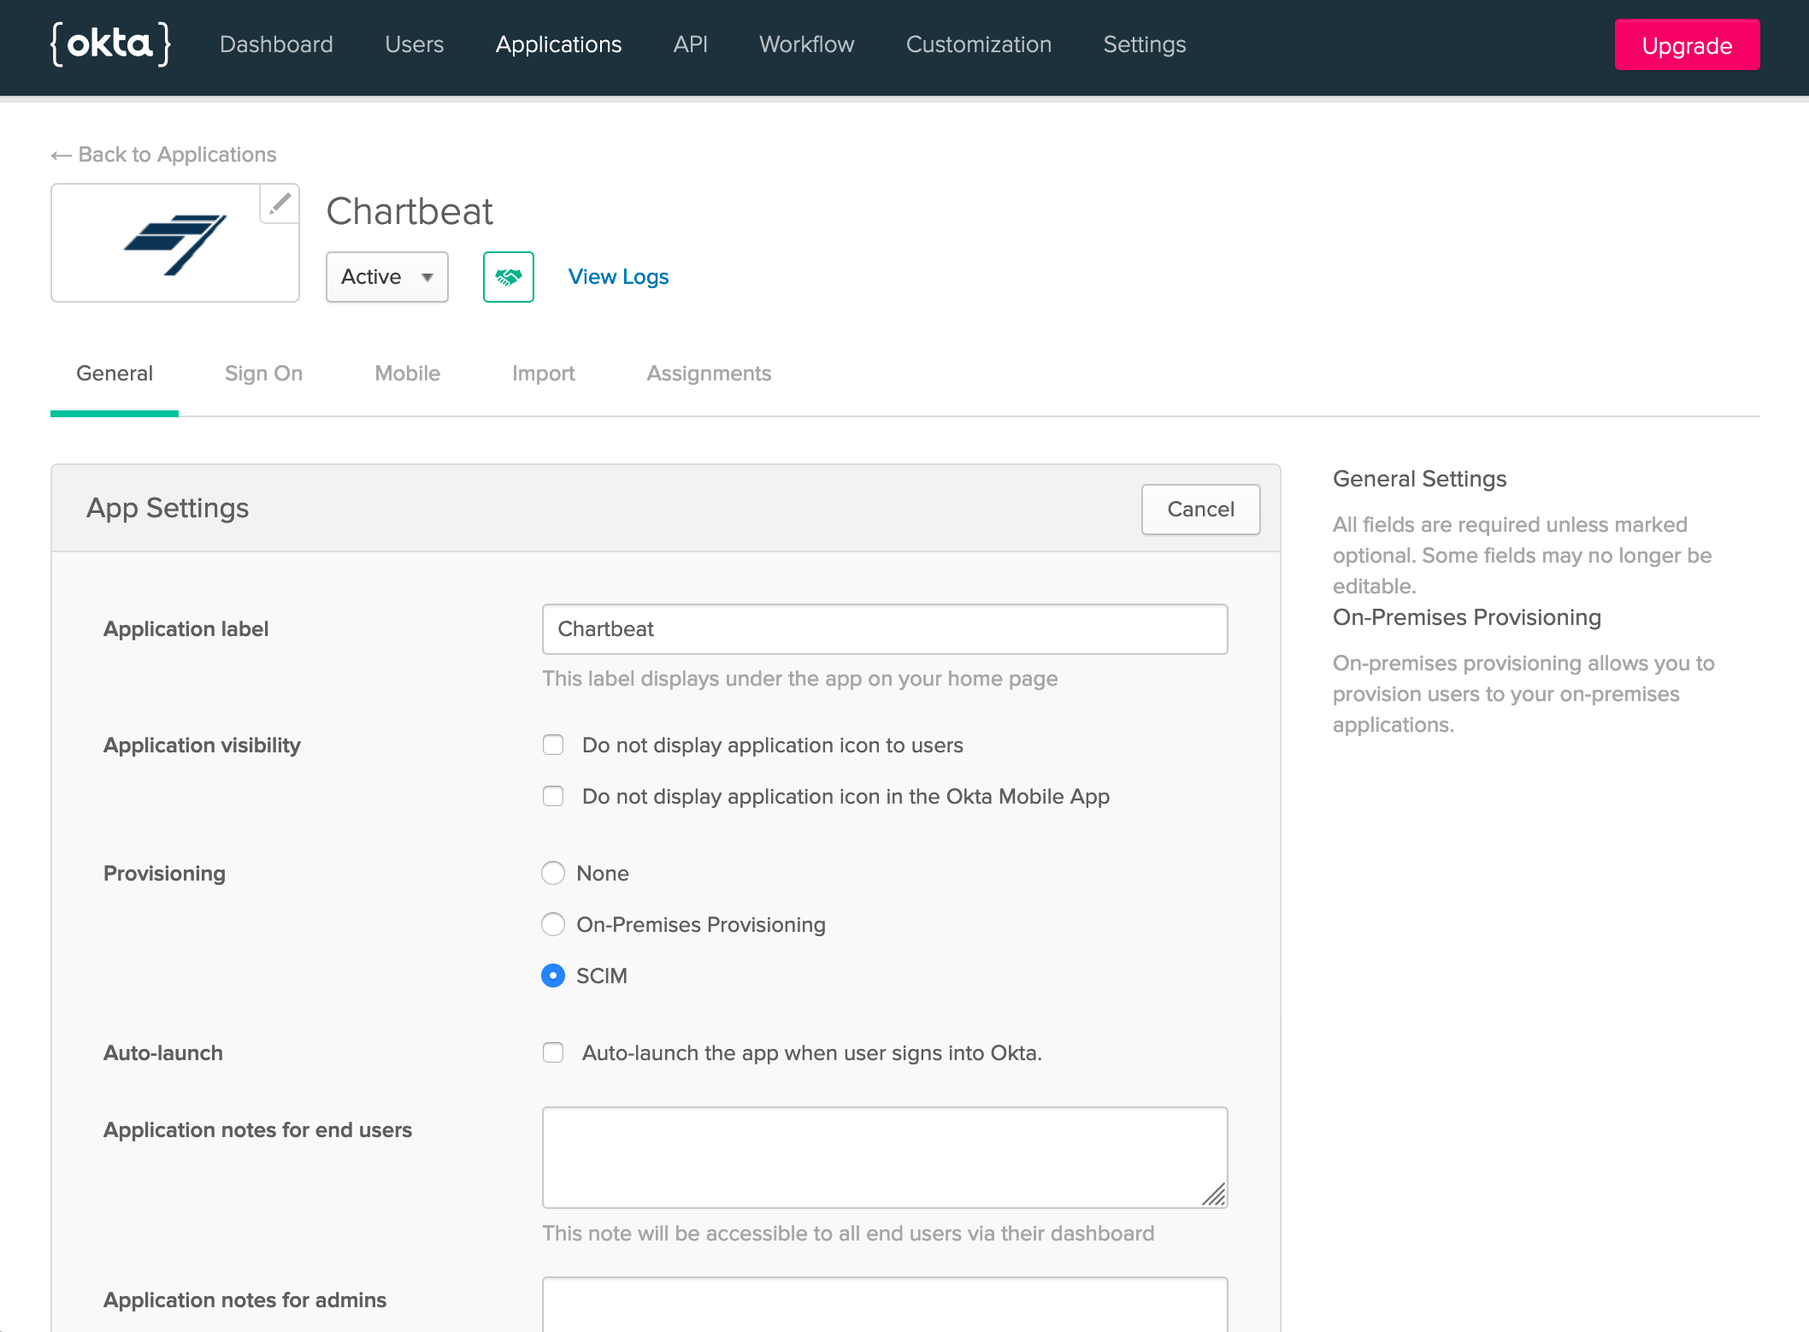Screen dimensions: 1809x1332
Task: Click the Chartbeat page title
Action: click(410, 212)
